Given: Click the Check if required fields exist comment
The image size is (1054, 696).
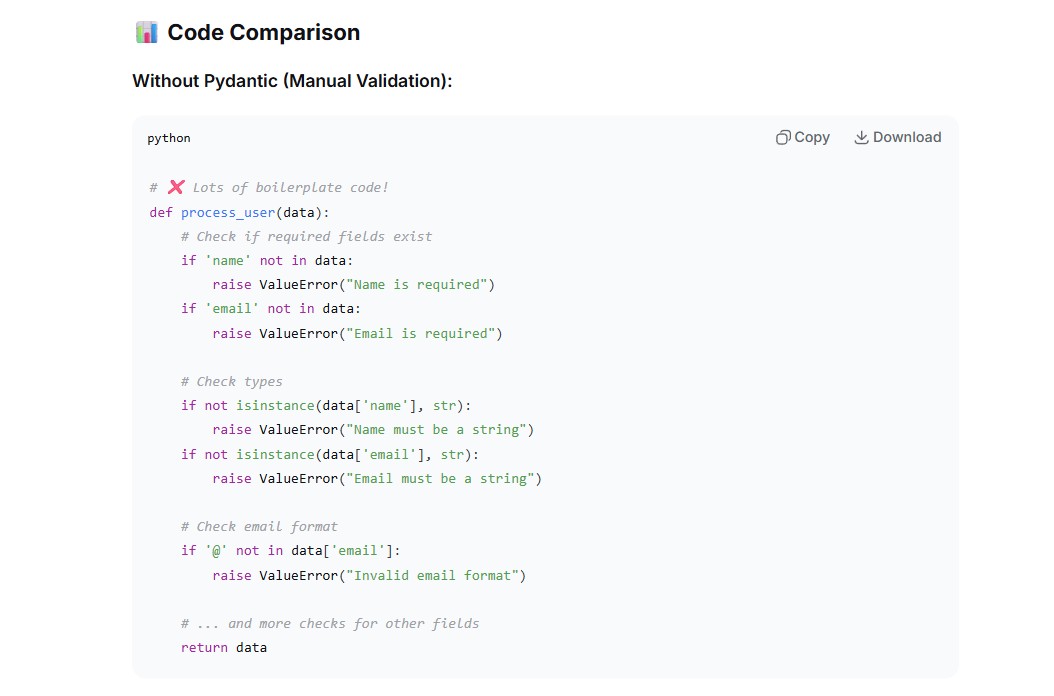Looking at the screenshot, I should 307,237.
